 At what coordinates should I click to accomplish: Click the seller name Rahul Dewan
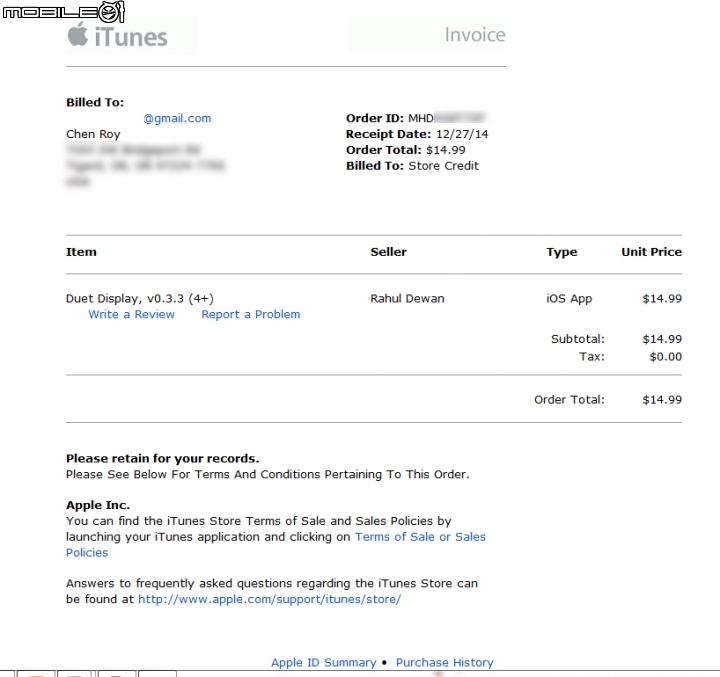coord(407,299)
